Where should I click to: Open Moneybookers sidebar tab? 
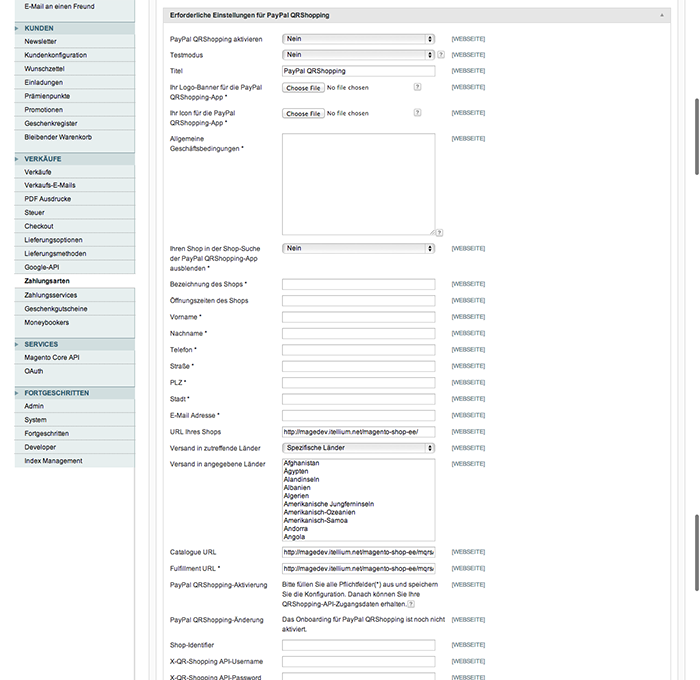point(75,322)
